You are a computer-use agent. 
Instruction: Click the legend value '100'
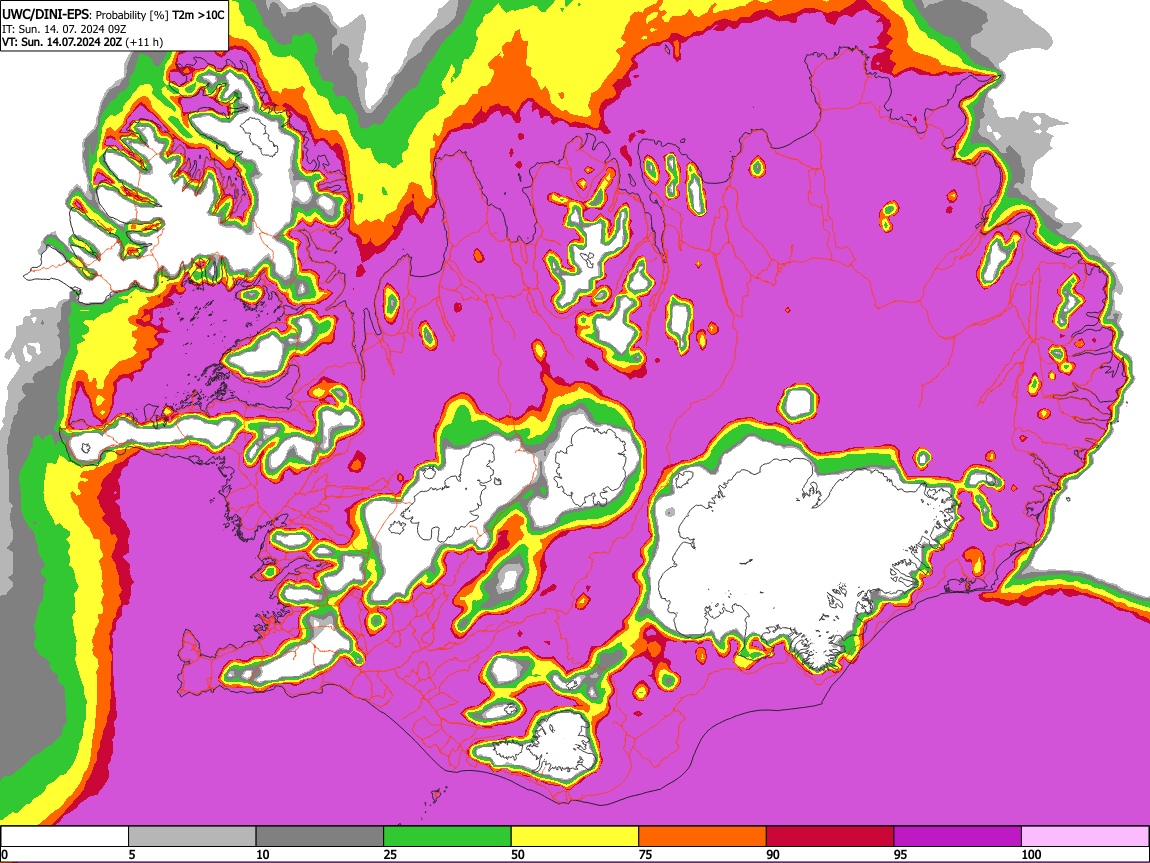[1031, 854]
